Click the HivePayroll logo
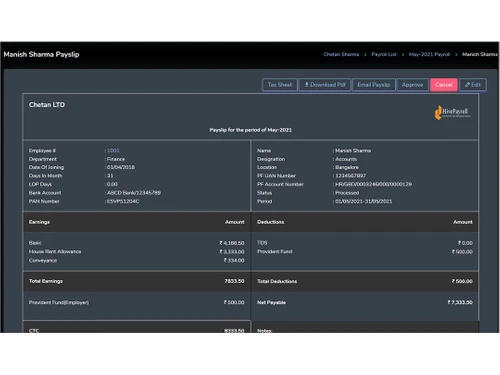 pos(453,112)
